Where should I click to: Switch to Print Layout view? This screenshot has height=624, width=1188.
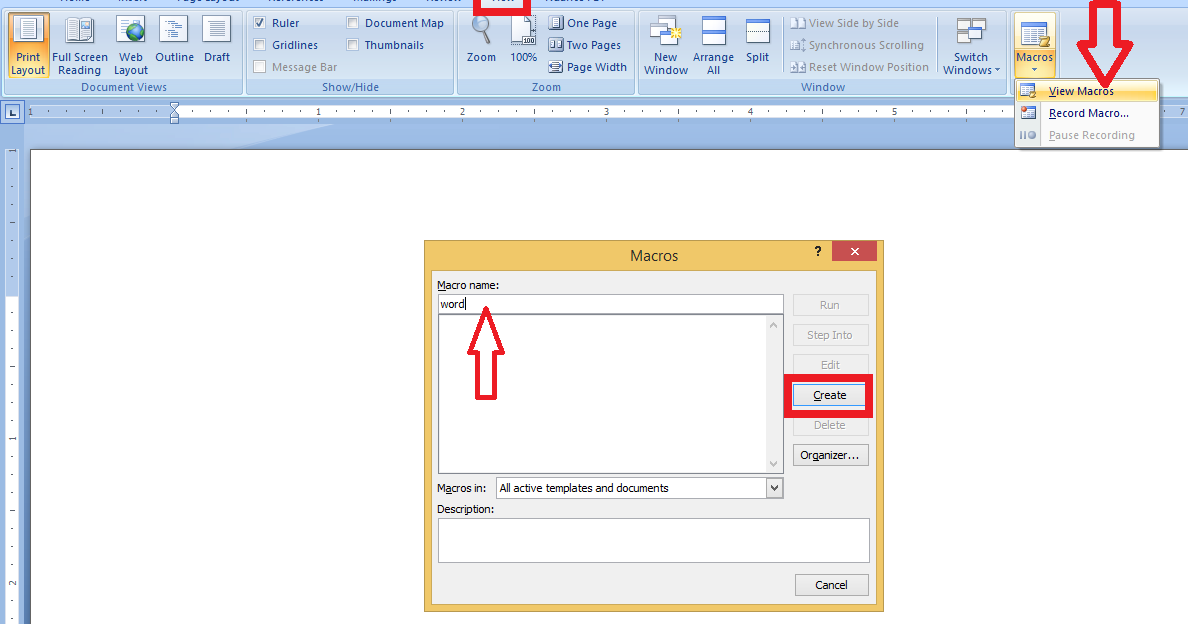pyautogui.click(x=28, y=44)
